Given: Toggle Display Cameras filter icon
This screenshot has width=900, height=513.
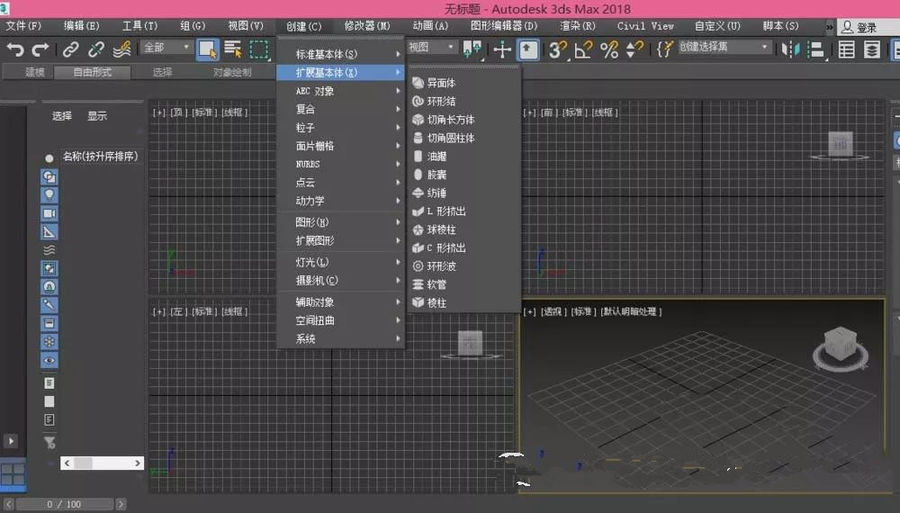Looking at the screenshot, I should pyautogui.click(x=49, y=213).
